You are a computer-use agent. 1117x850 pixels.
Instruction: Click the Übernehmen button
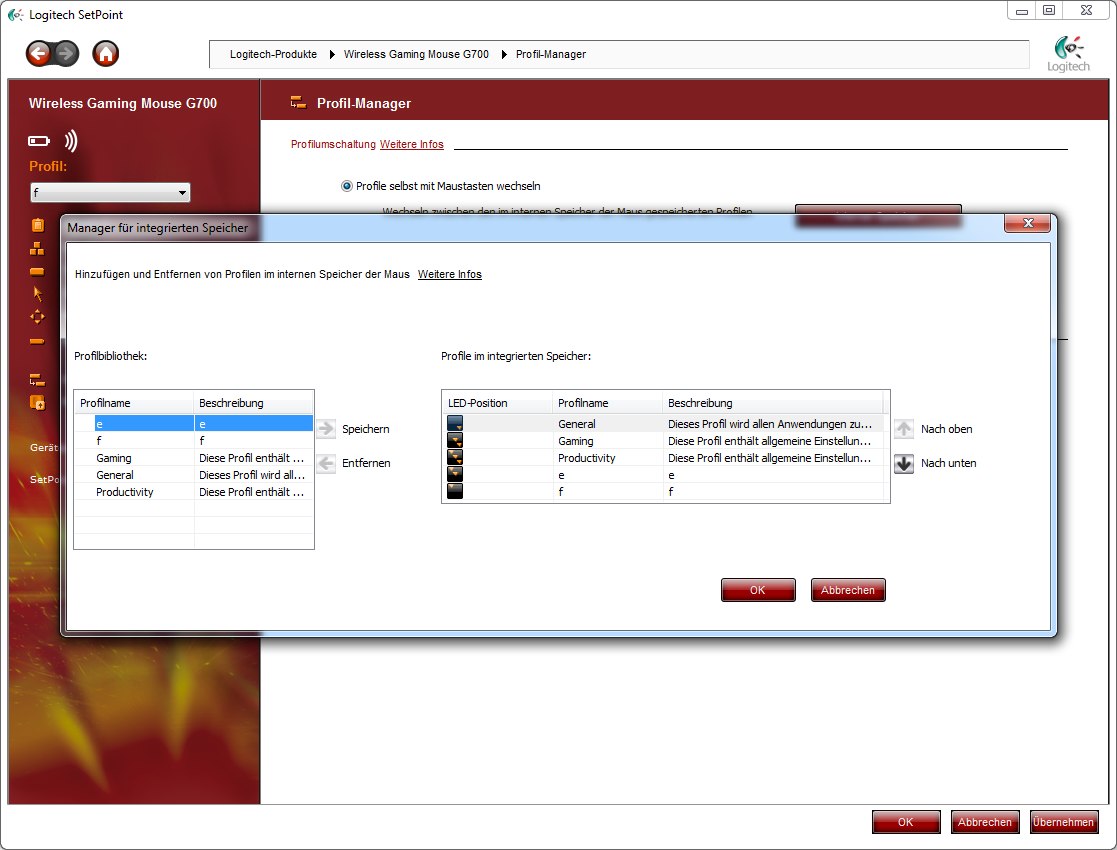click(1063, 822)
